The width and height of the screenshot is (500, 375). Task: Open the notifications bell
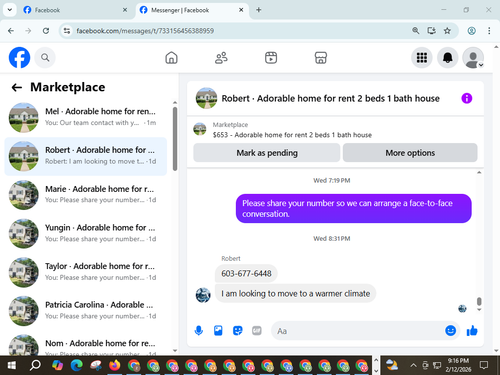tap(447, 58)
